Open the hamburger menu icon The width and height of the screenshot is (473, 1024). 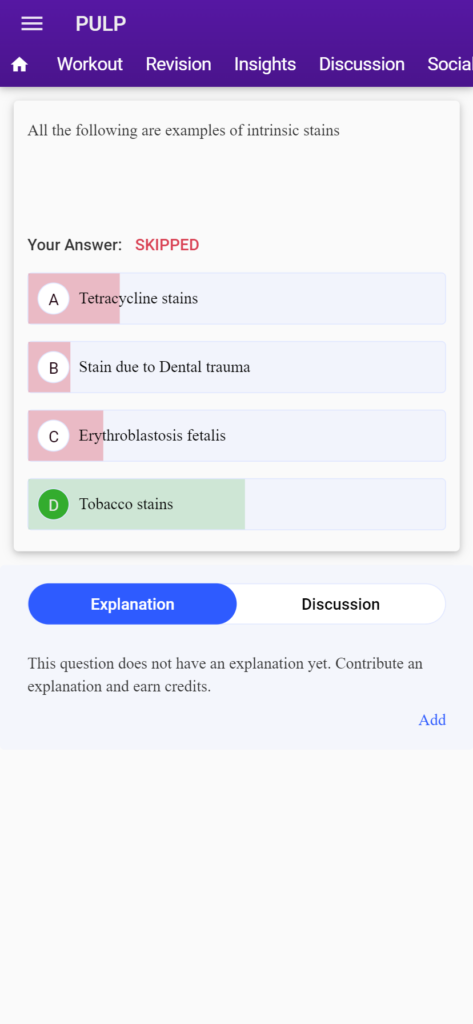click(x=32, y=24)
